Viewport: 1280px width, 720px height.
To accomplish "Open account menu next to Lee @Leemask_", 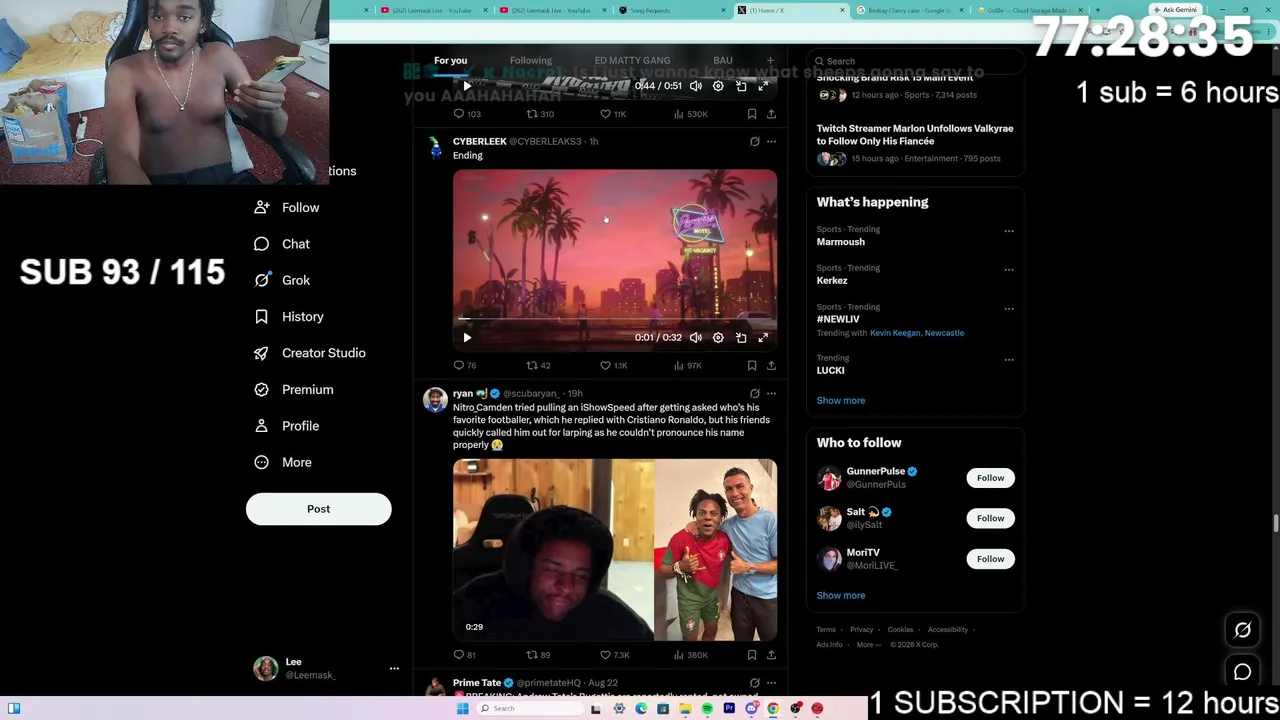I will (x=394, y=668).
